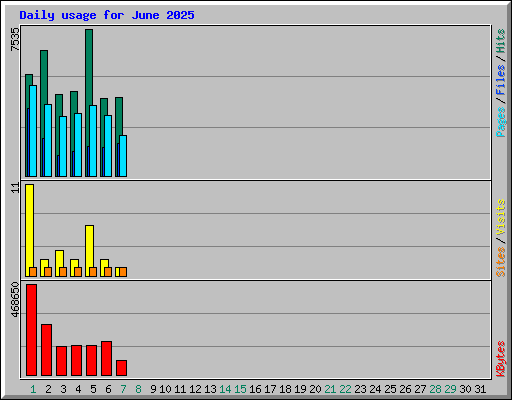Click day label 31 on the x-axis
This screenshot has height=400, width=512.
(x=480, y=389)
